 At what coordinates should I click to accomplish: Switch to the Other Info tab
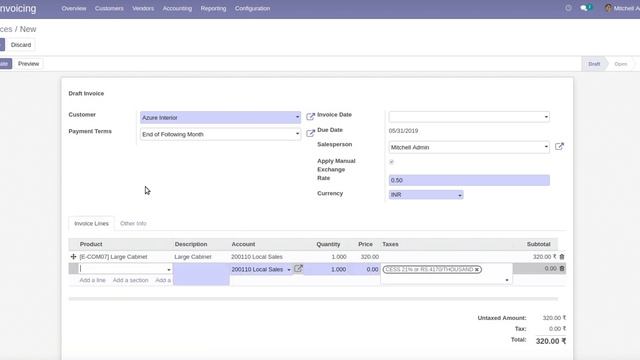pyautogui.click(x=133, y=223)
